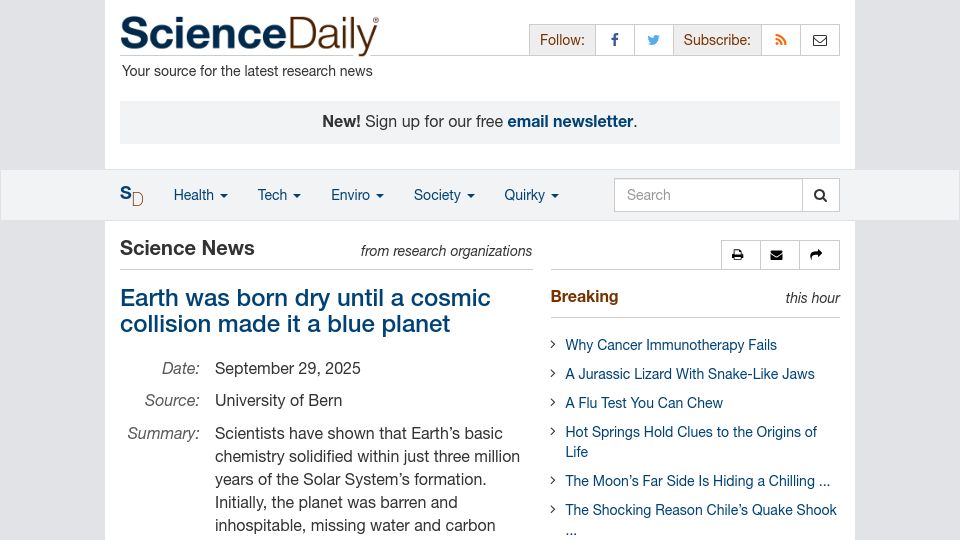Open the Society dropdown menu
Image resolution: width=960 pixels, height=540 pixels.
444,195
